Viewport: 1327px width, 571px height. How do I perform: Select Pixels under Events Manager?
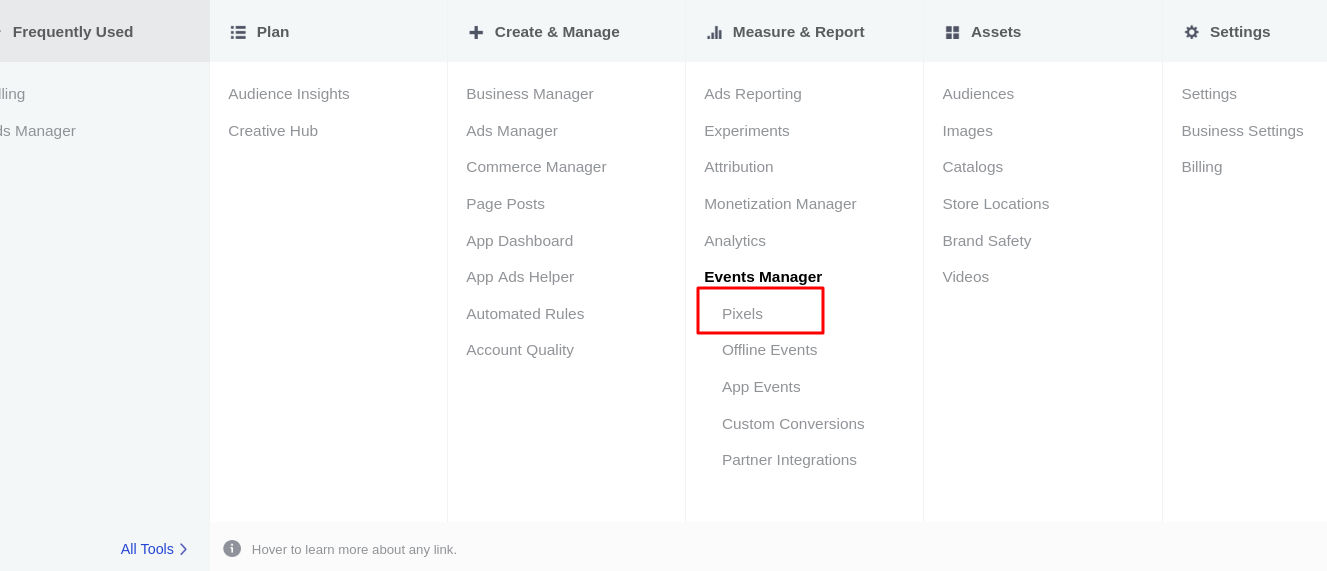point(742,314)
